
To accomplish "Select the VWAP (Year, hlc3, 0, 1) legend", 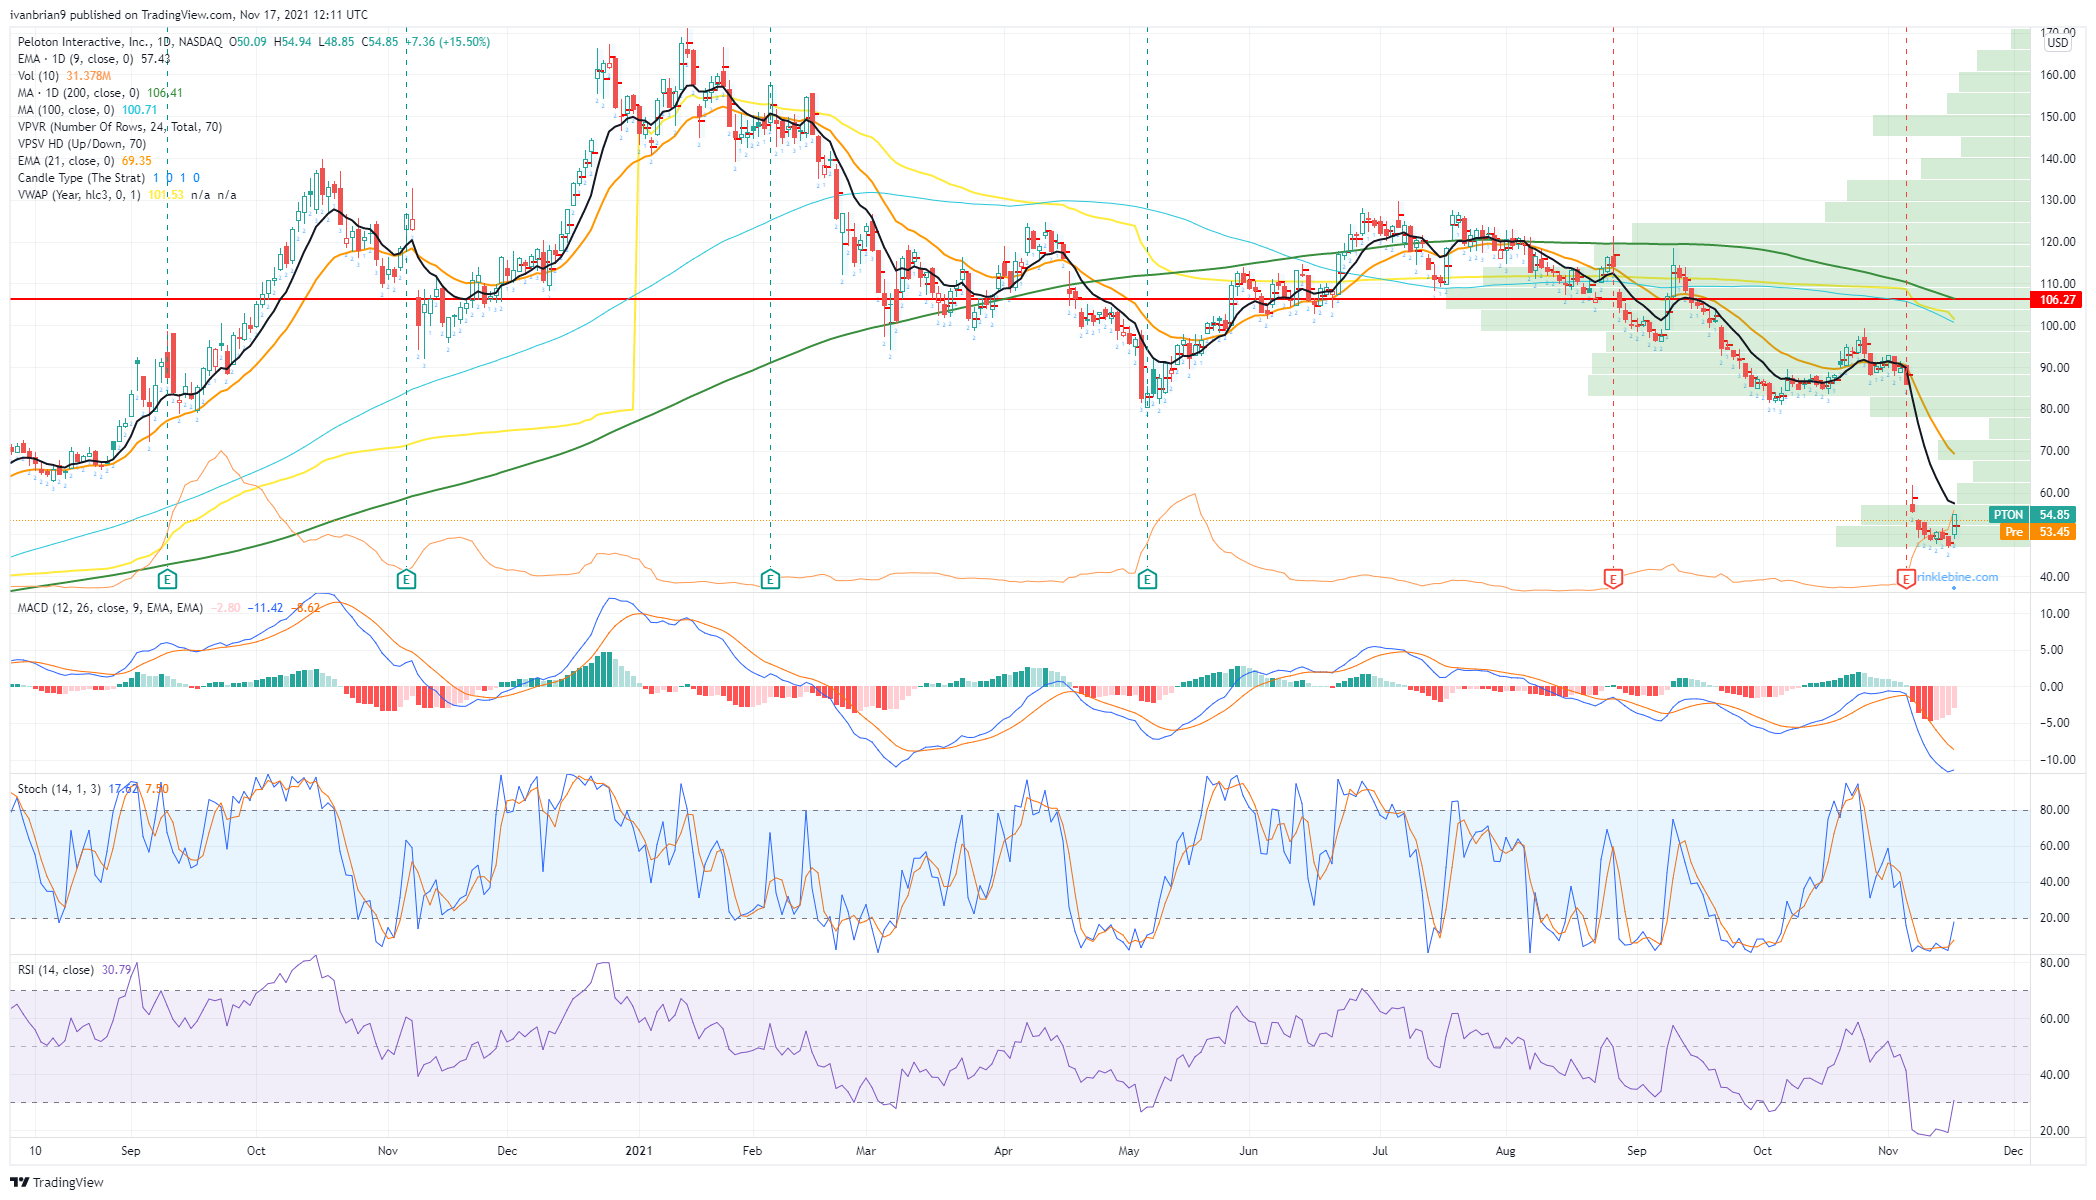I will click(127, 195).
